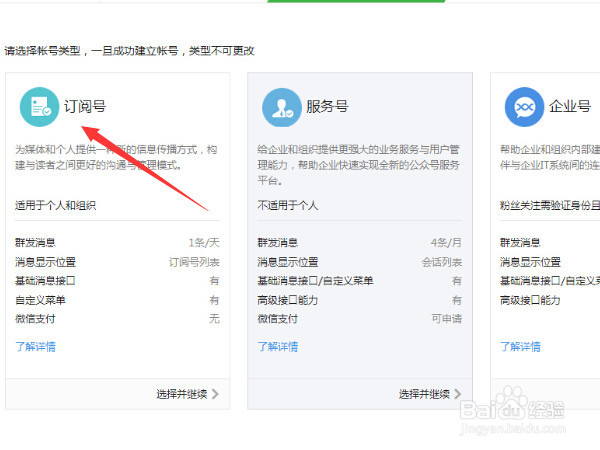Click 微信支付 label in 服务号 card
The height and width of the screenshot is (450, 600).
[277, 319]
